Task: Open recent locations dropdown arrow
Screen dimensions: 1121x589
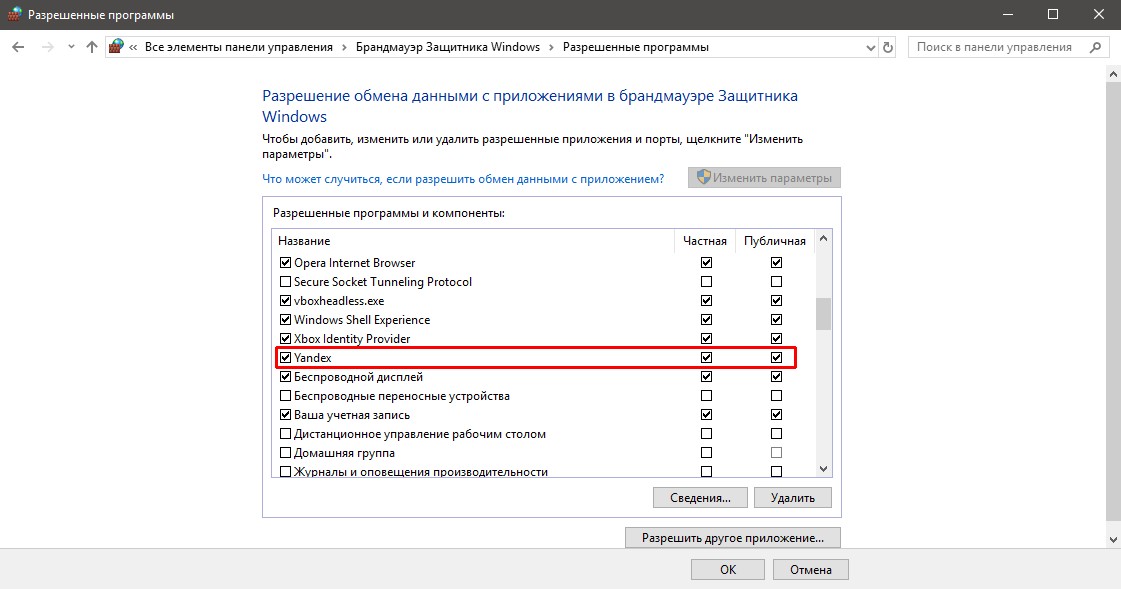Action: coord(70,47)
